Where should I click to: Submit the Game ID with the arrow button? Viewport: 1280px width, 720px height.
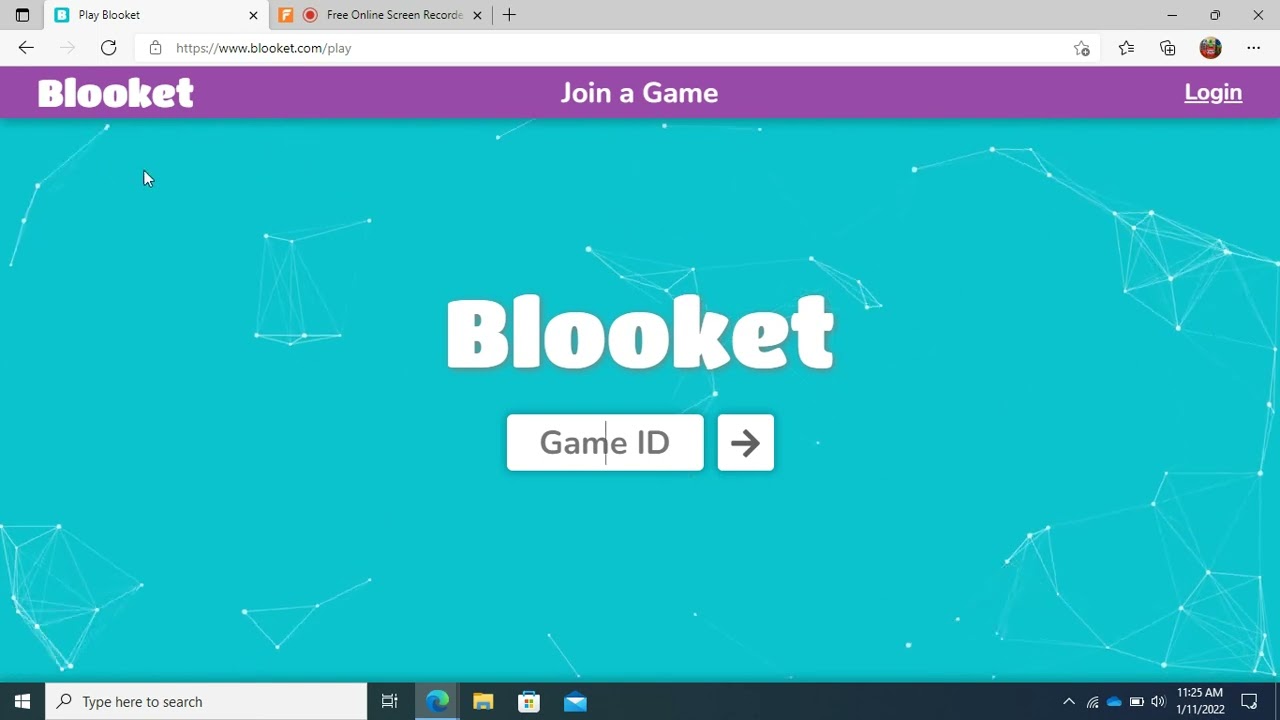click(x=745, y=443)
